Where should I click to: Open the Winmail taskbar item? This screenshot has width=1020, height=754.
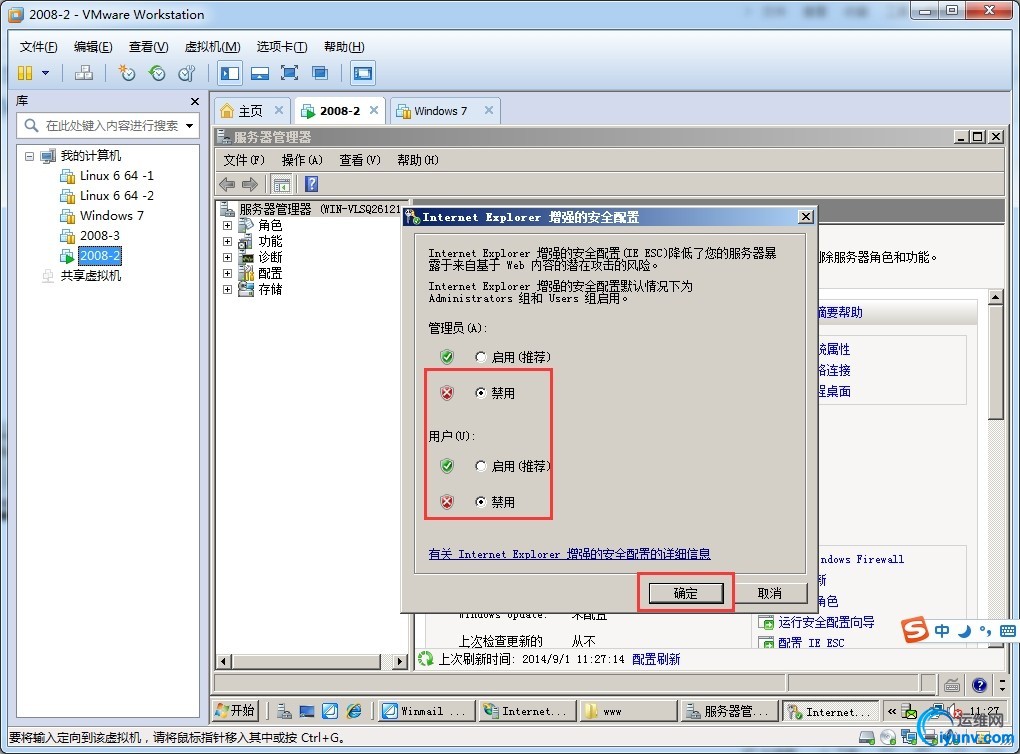(426, 711)
